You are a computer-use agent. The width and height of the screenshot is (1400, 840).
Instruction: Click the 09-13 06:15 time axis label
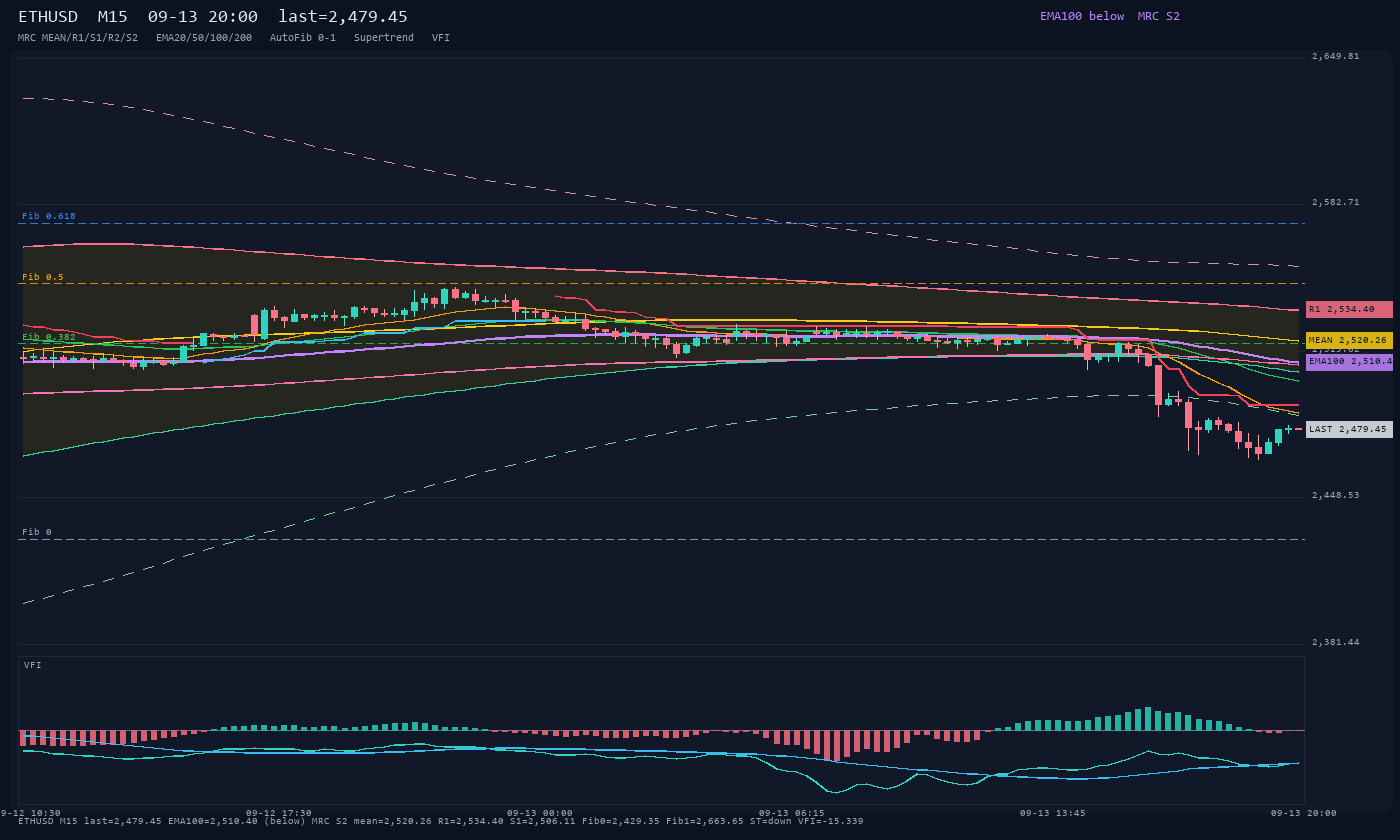792,813
